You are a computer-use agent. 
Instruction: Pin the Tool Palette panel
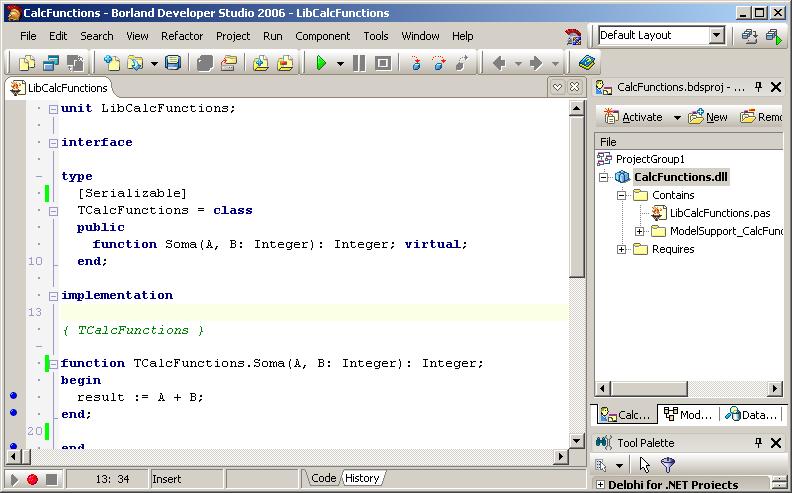(x=759, y=443)
